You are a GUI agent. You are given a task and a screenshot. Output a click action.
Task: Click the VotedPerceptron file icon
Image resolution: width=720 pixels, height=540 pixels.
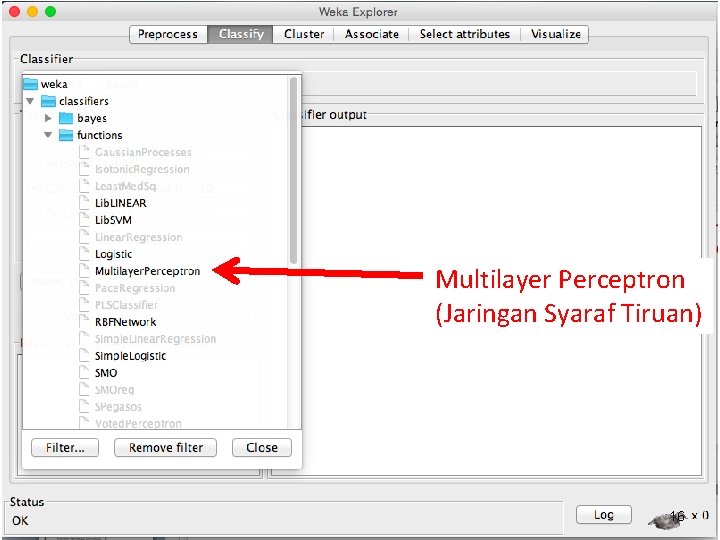84,422
